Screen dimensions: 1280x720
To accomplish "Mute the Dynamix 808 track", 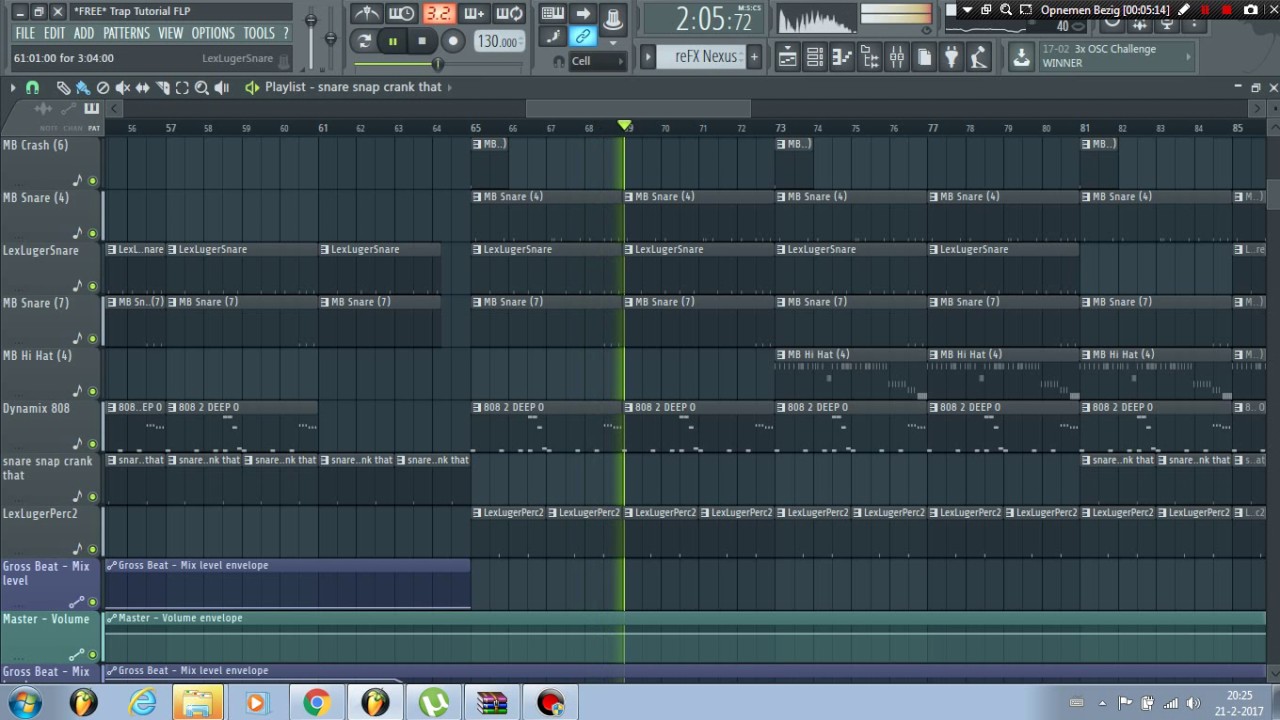I will pyautogui.click(x=93, y=444).
